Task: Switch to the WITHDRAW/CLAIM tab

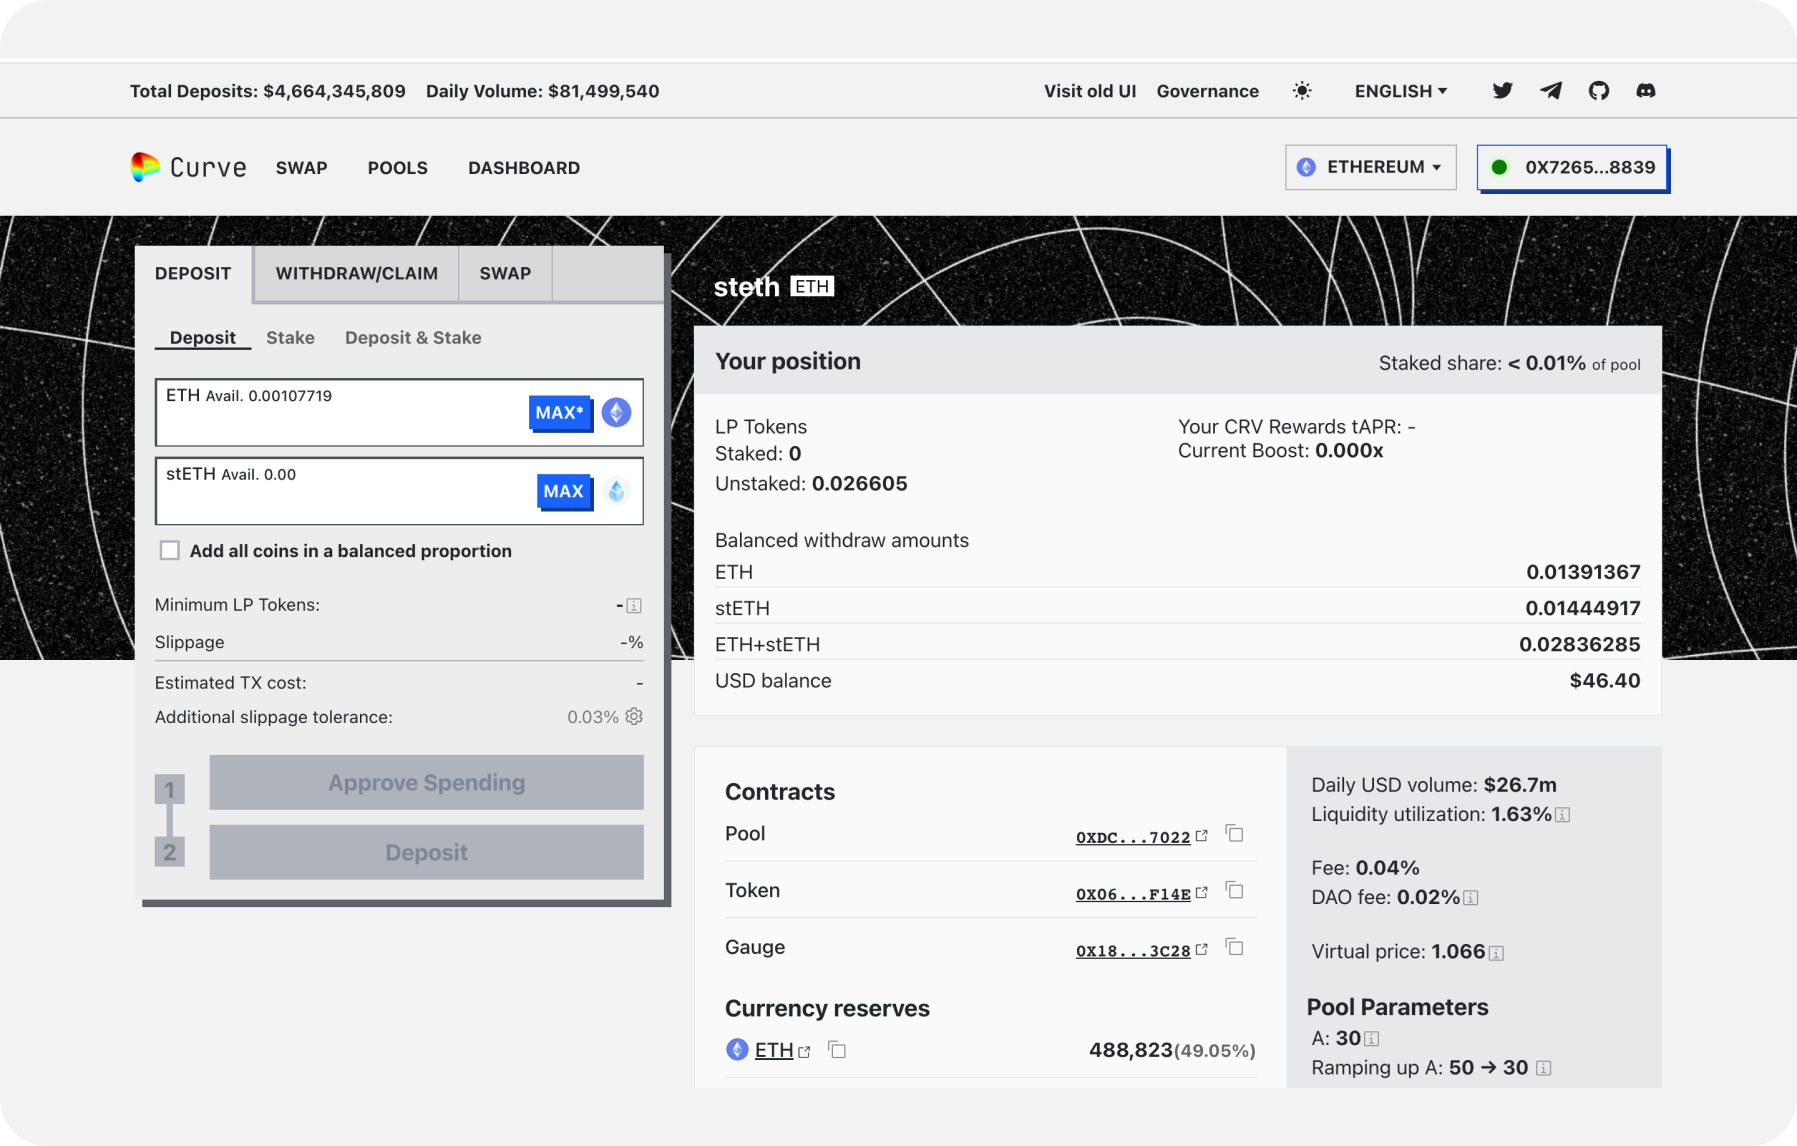Action: [356, 274]
